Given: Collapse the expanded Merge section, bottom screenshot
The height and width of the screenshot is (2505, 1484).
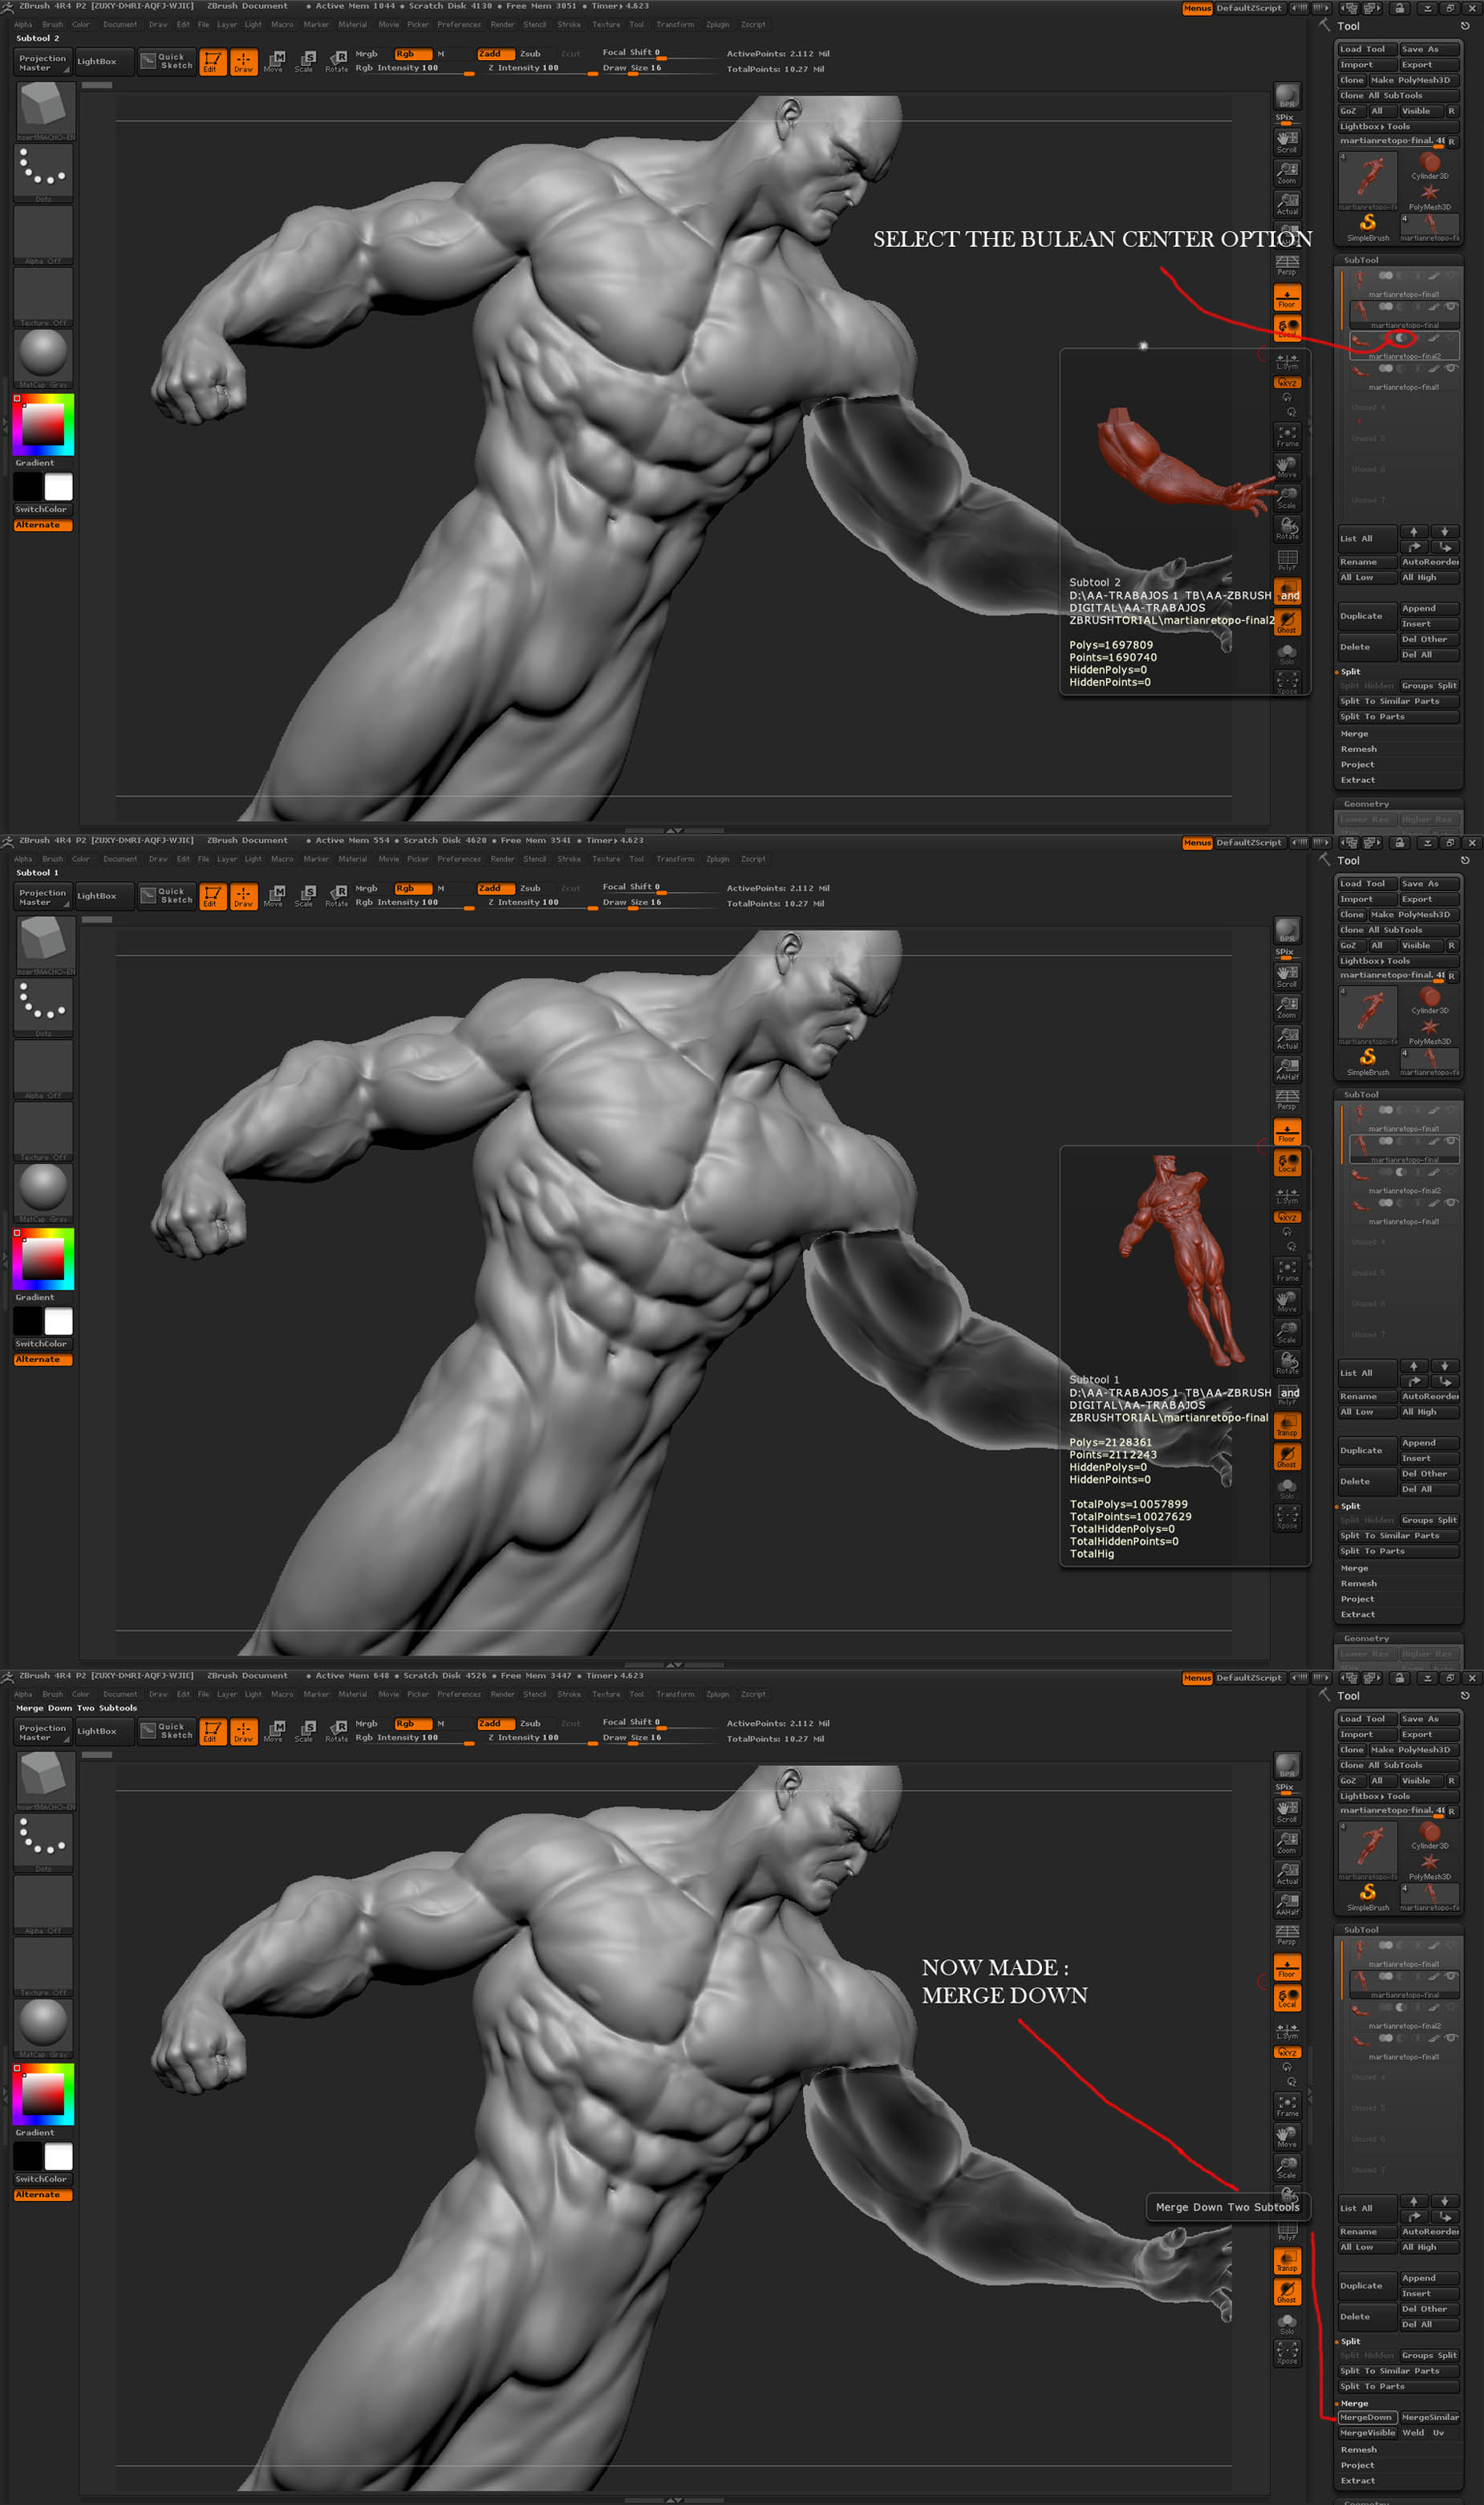Looking at the screenshot, I should click(1354, 2403).
